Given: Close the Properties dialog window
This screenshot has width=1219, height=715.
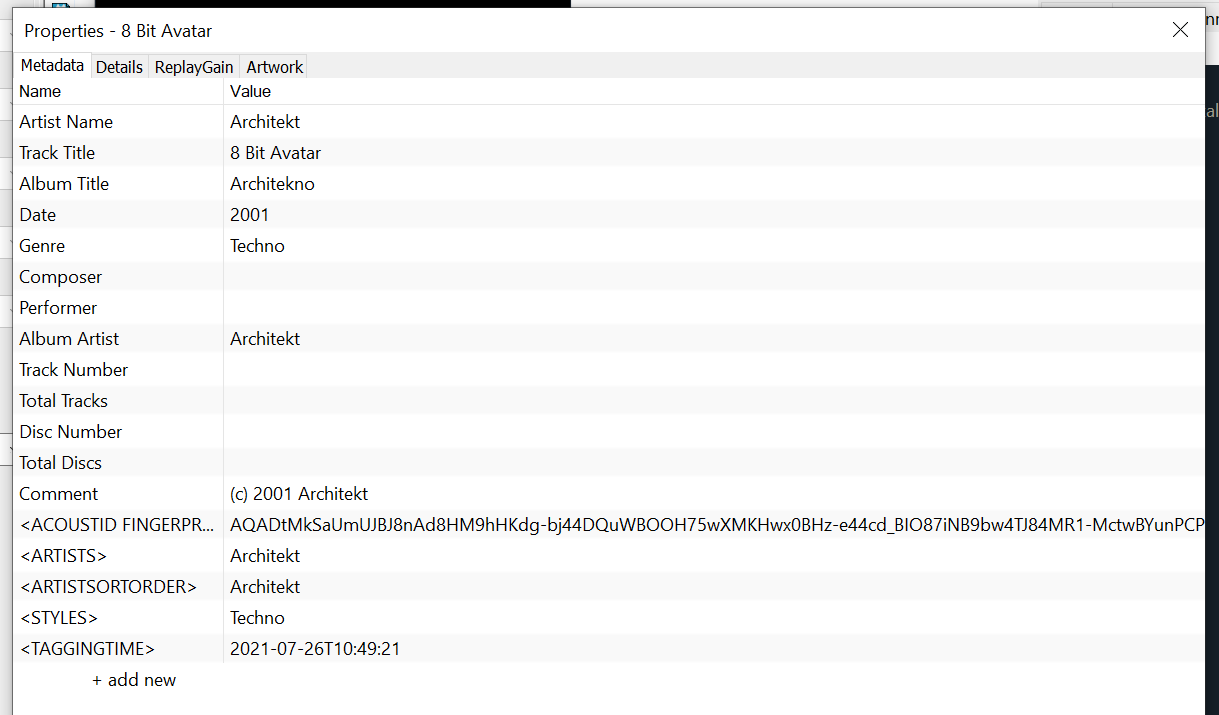Looking at the screenshot, I should [1180, 30].
